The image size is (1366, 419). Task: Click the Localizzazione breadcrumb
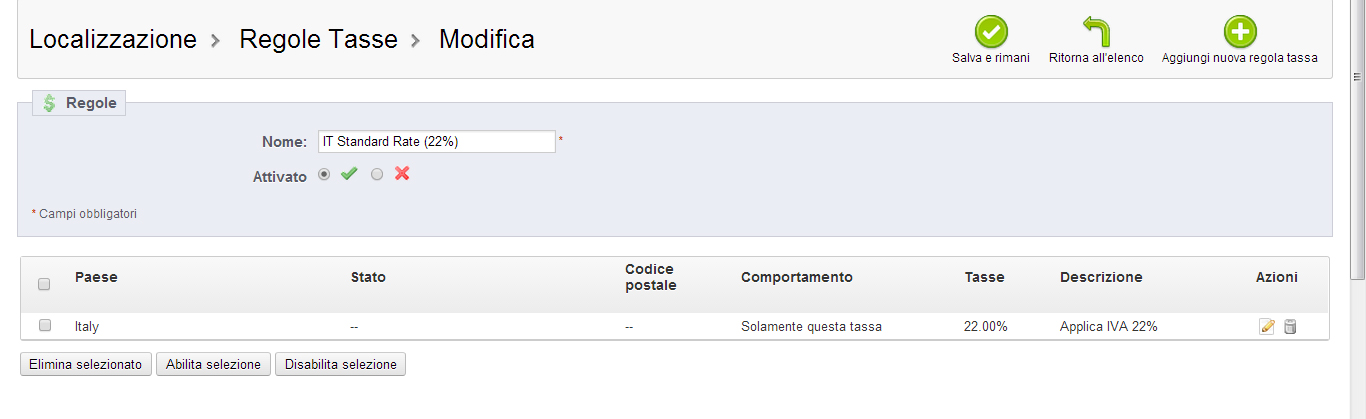[113, 40]
